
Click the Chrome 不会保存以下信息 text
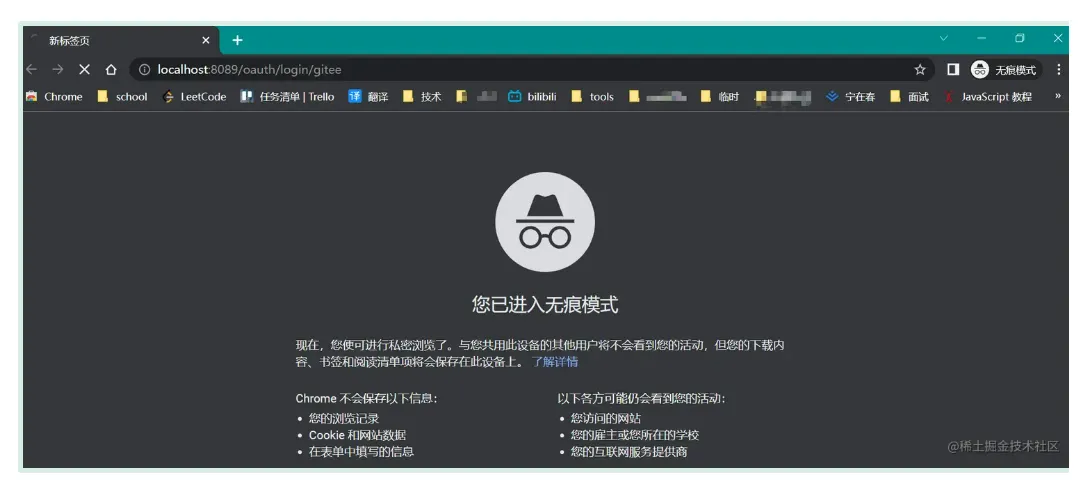click(x=367, y=398)
